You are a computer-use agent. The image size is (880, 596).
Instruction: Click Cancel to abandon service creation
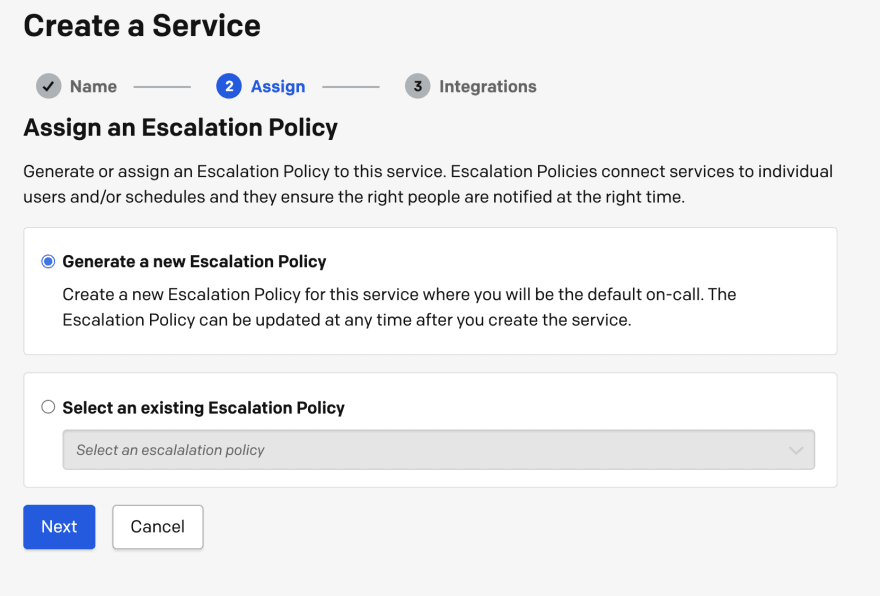(157, 526)
